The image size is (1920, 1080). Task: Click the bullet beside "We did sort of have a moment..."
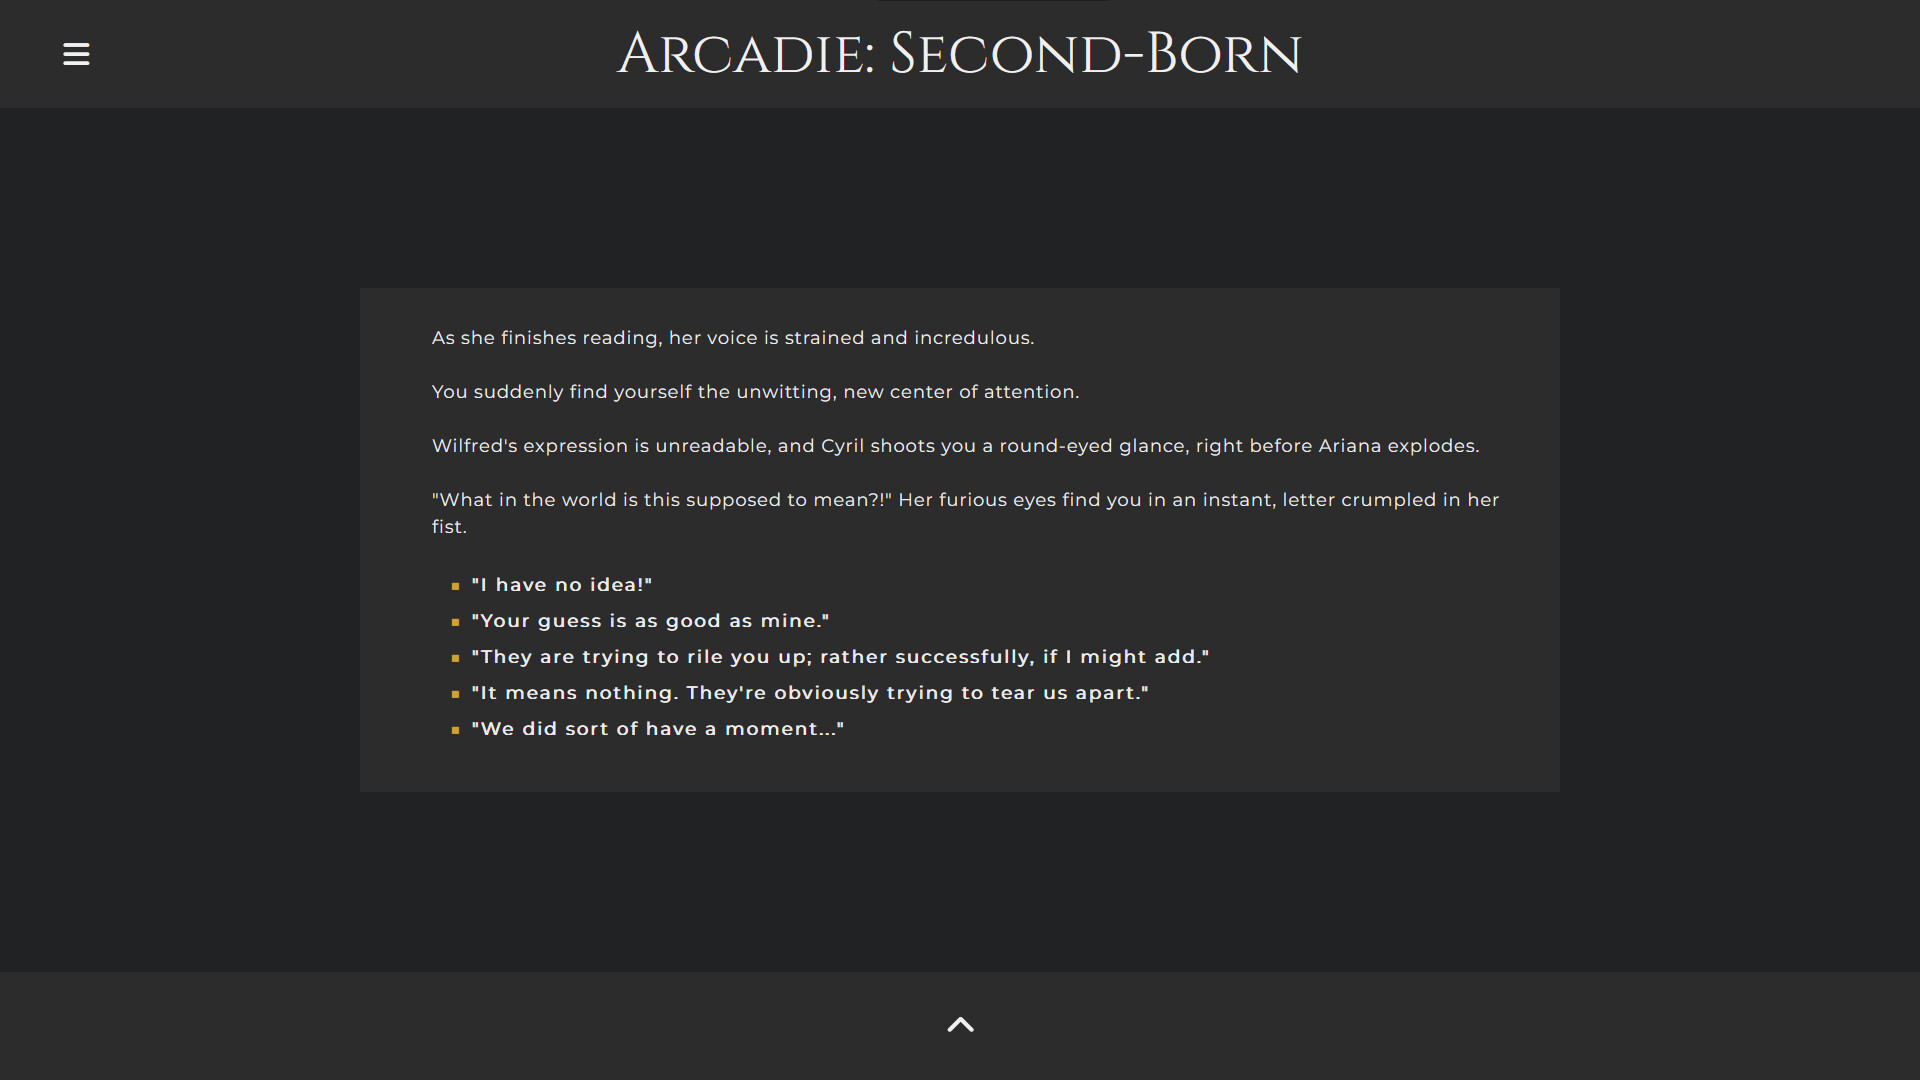[x=457, y=731]
